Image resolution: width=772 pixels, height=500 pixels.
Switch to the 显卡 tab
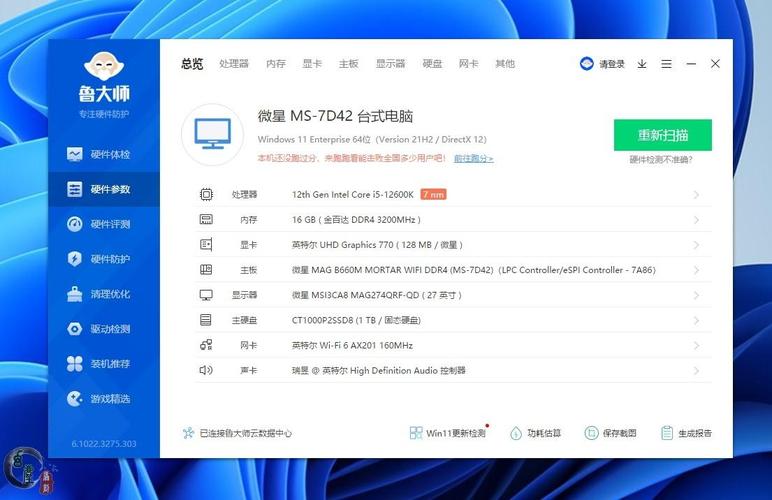tap(312, 63)
